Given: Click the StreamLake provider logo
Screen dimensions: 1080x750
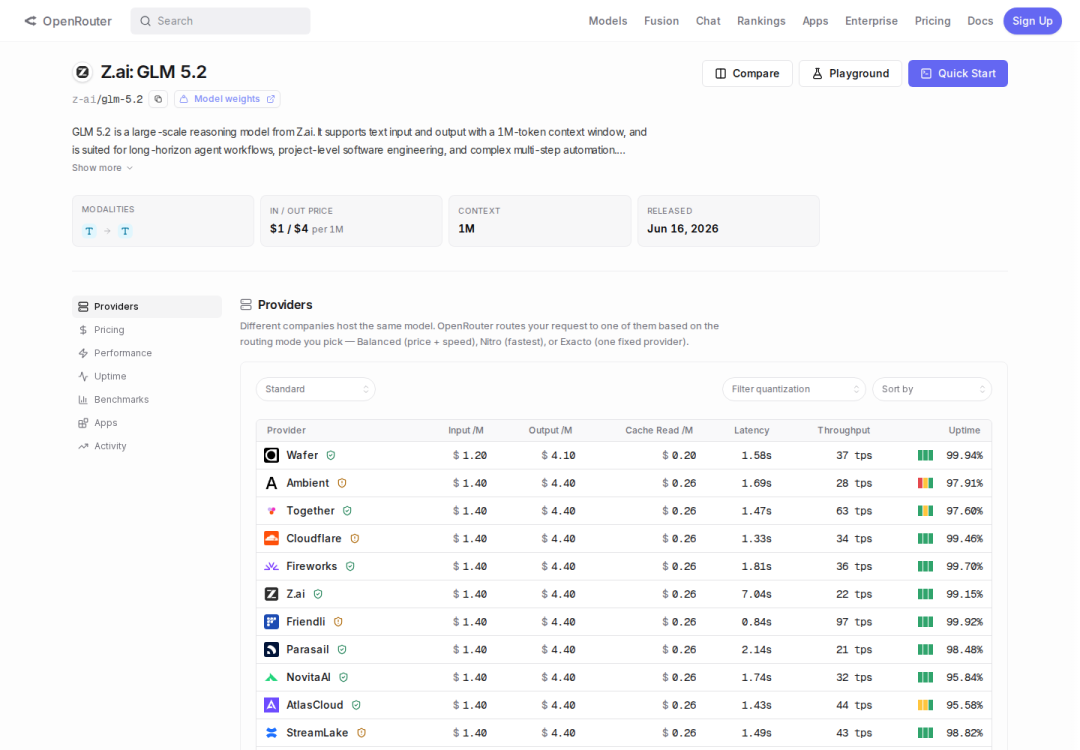Looking at the screenshot, I should point(271,733).
